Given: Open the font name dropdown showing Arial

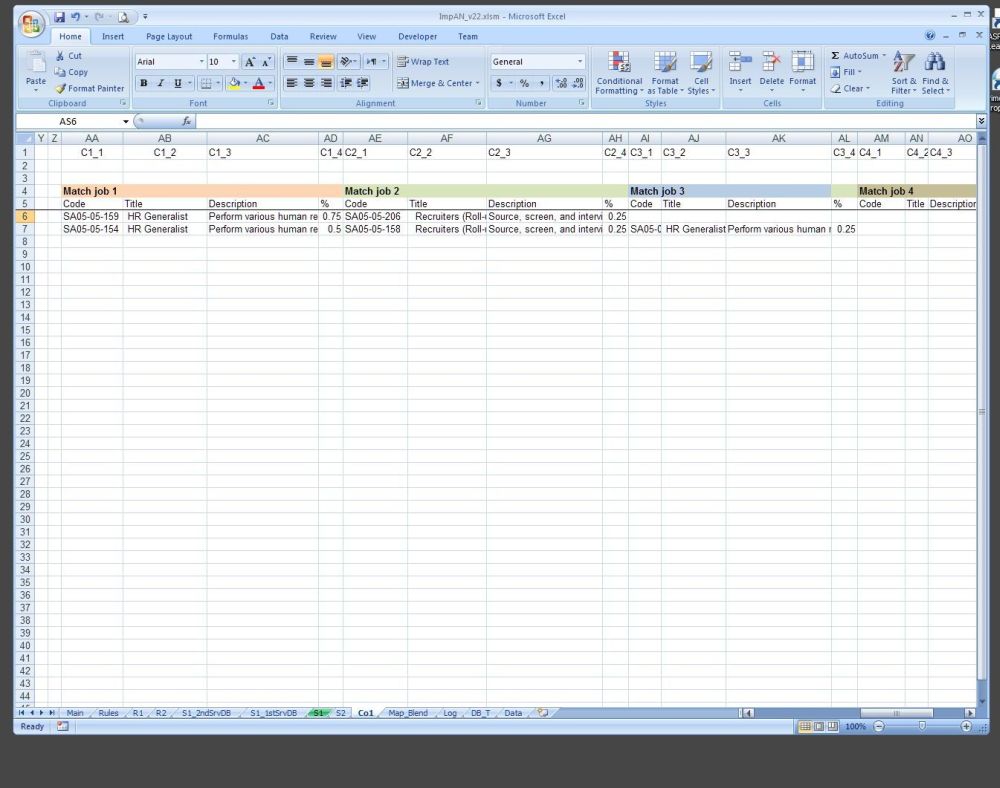Looking at the screenshot, I should (x=201, y=62).
